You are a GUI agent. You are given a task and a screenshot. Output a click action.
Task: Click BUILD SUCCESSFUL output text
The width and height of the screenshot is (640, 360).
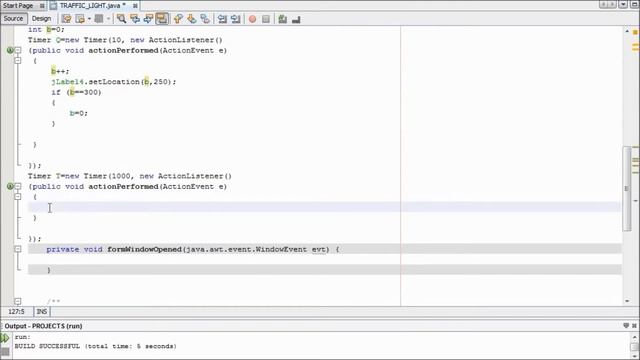click(x=96, y=346)
